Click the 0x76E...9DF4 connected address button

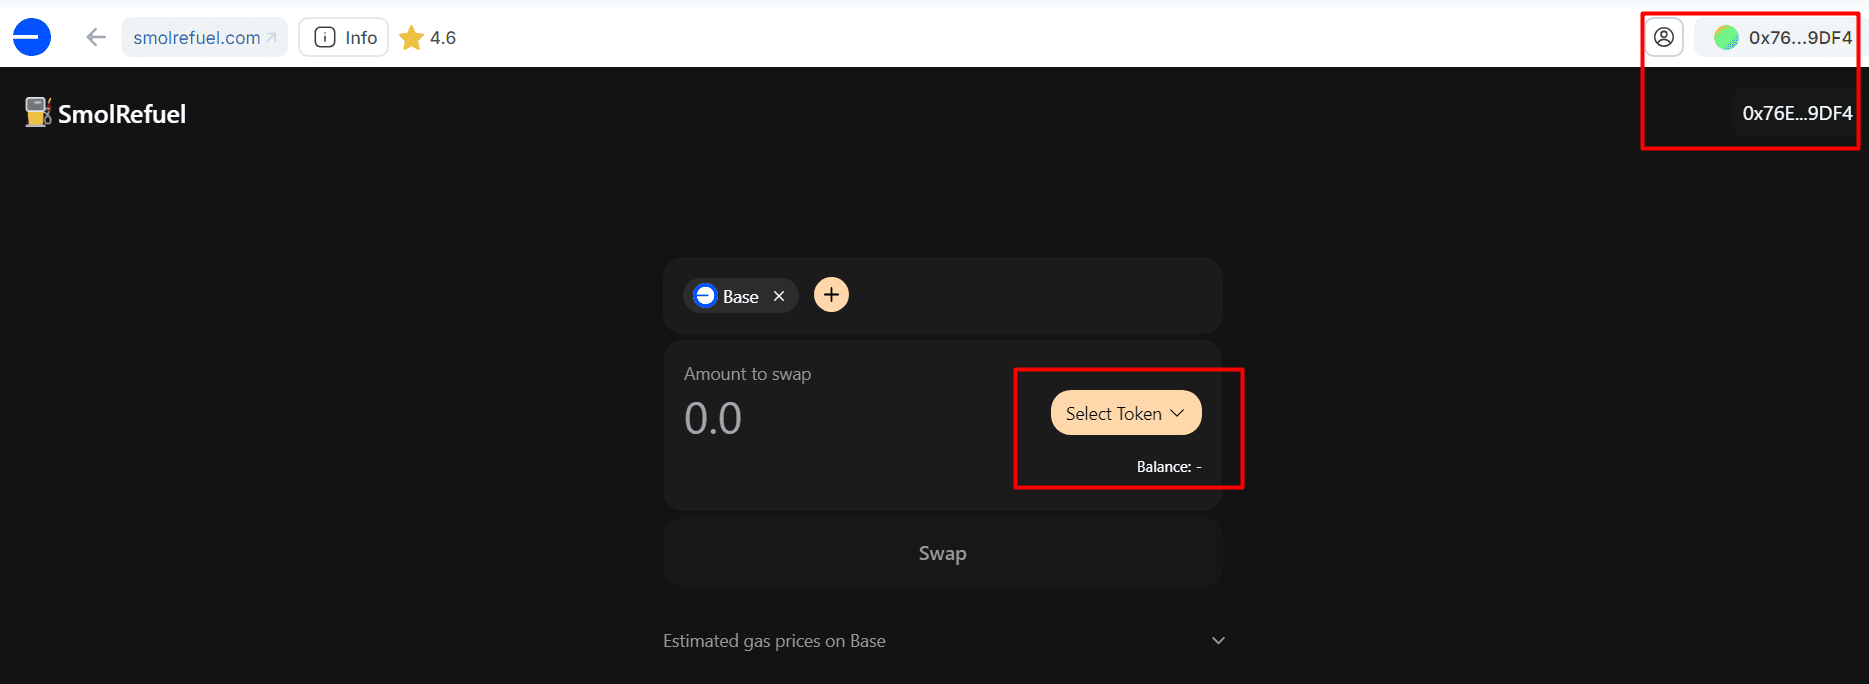pos(1797,113)
